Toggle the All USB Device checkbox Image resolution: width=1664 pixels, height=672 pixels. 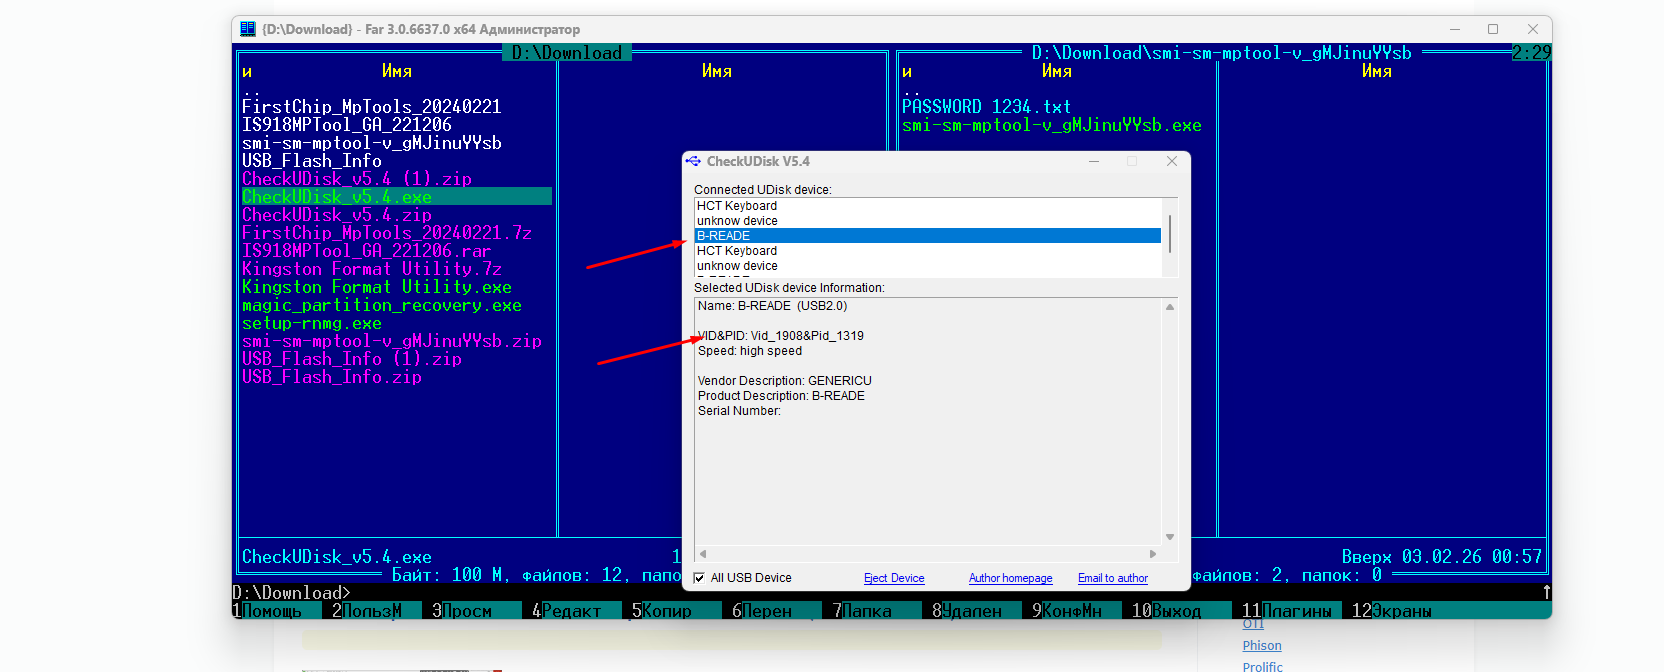[700, 578]
